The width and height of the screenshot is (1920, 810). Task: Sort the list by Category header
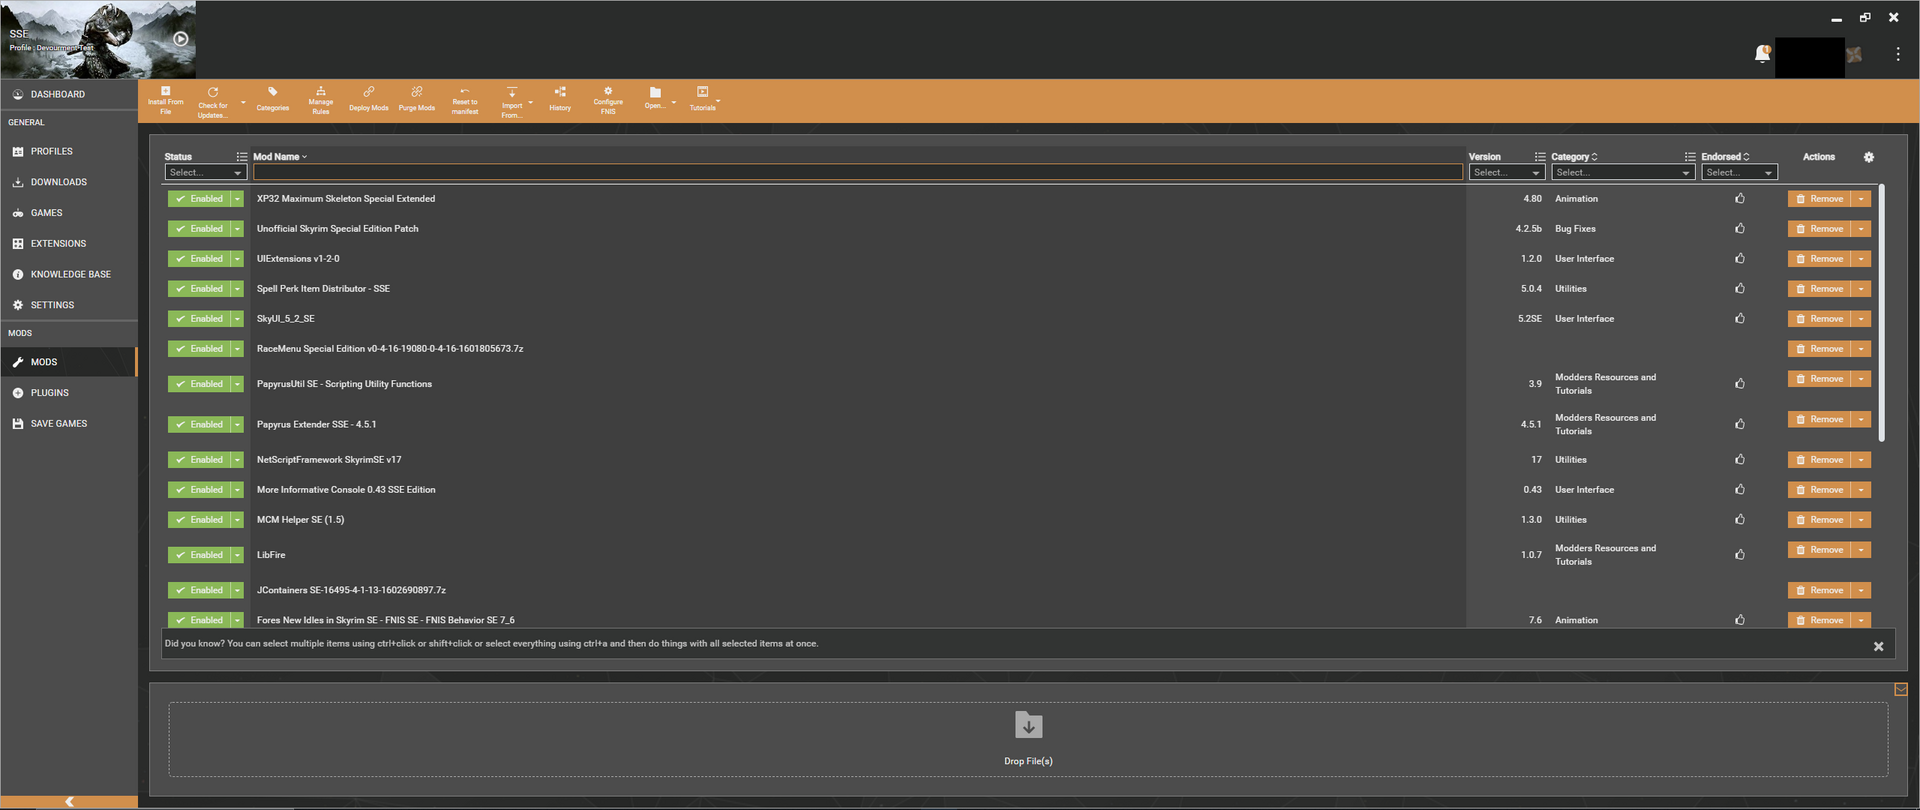pyautogui.click(x=1574, y=157)
